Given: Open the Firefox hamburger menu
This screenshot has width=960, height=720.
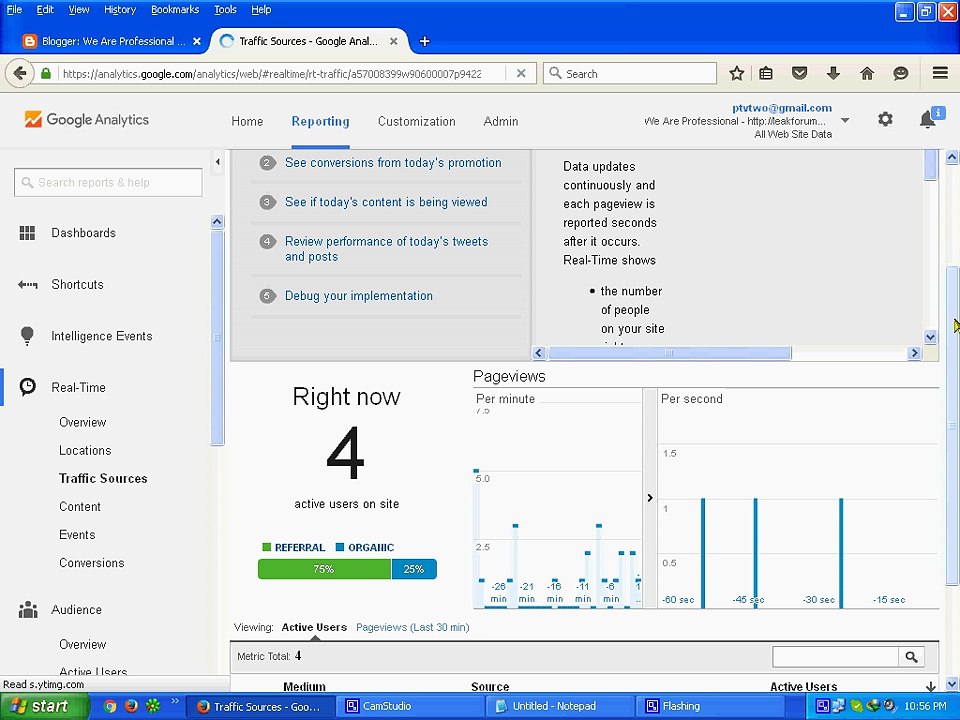Looking at the screenshot, I should tap(940, 73).
